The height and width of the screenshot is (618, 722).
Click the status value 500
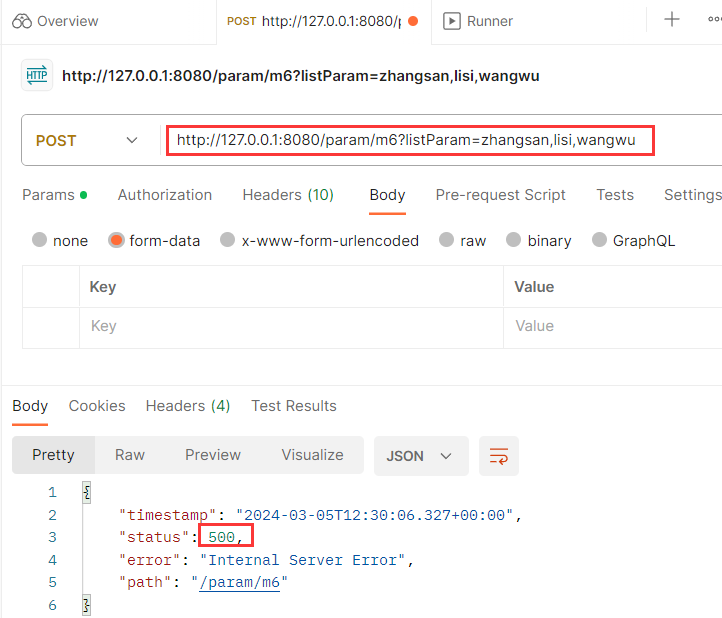point(221,537)
